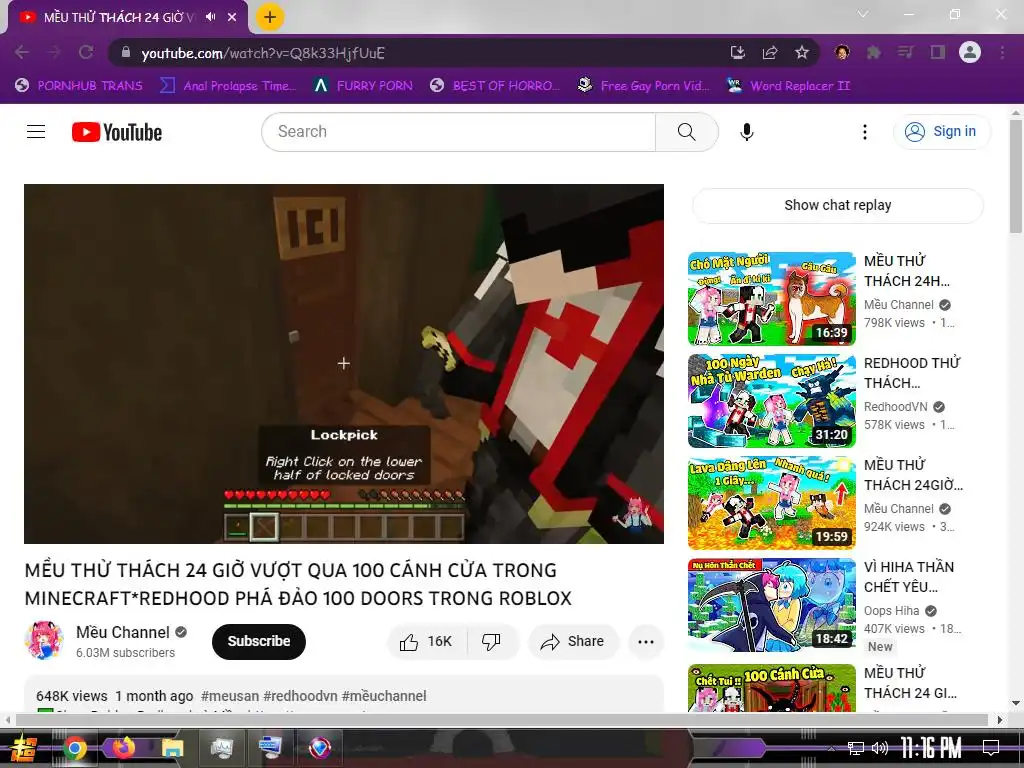Open File Explorer from taskbar
Screen dimensions: 1024x768
click(172, 748)
